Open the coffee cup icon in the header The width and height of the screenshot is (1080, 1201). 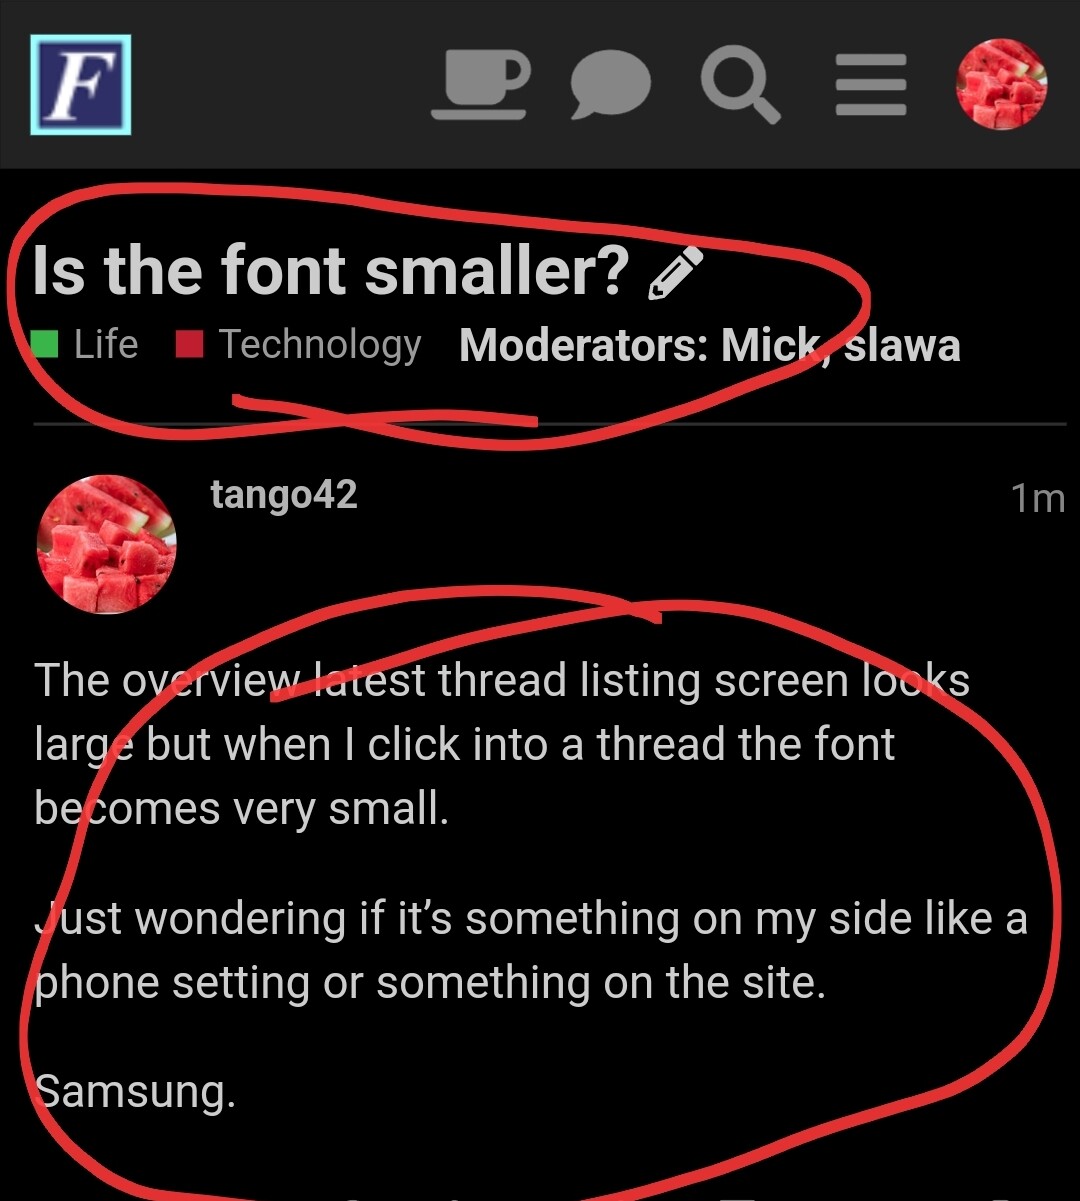coord(480,85)
